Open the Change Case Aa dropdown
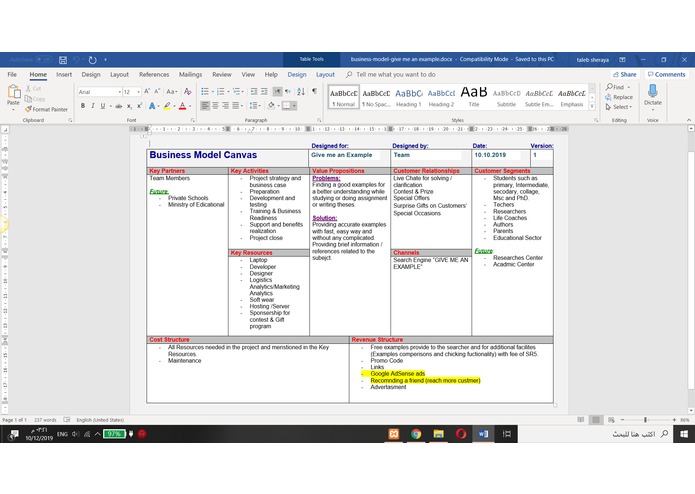 coord(172,92)
